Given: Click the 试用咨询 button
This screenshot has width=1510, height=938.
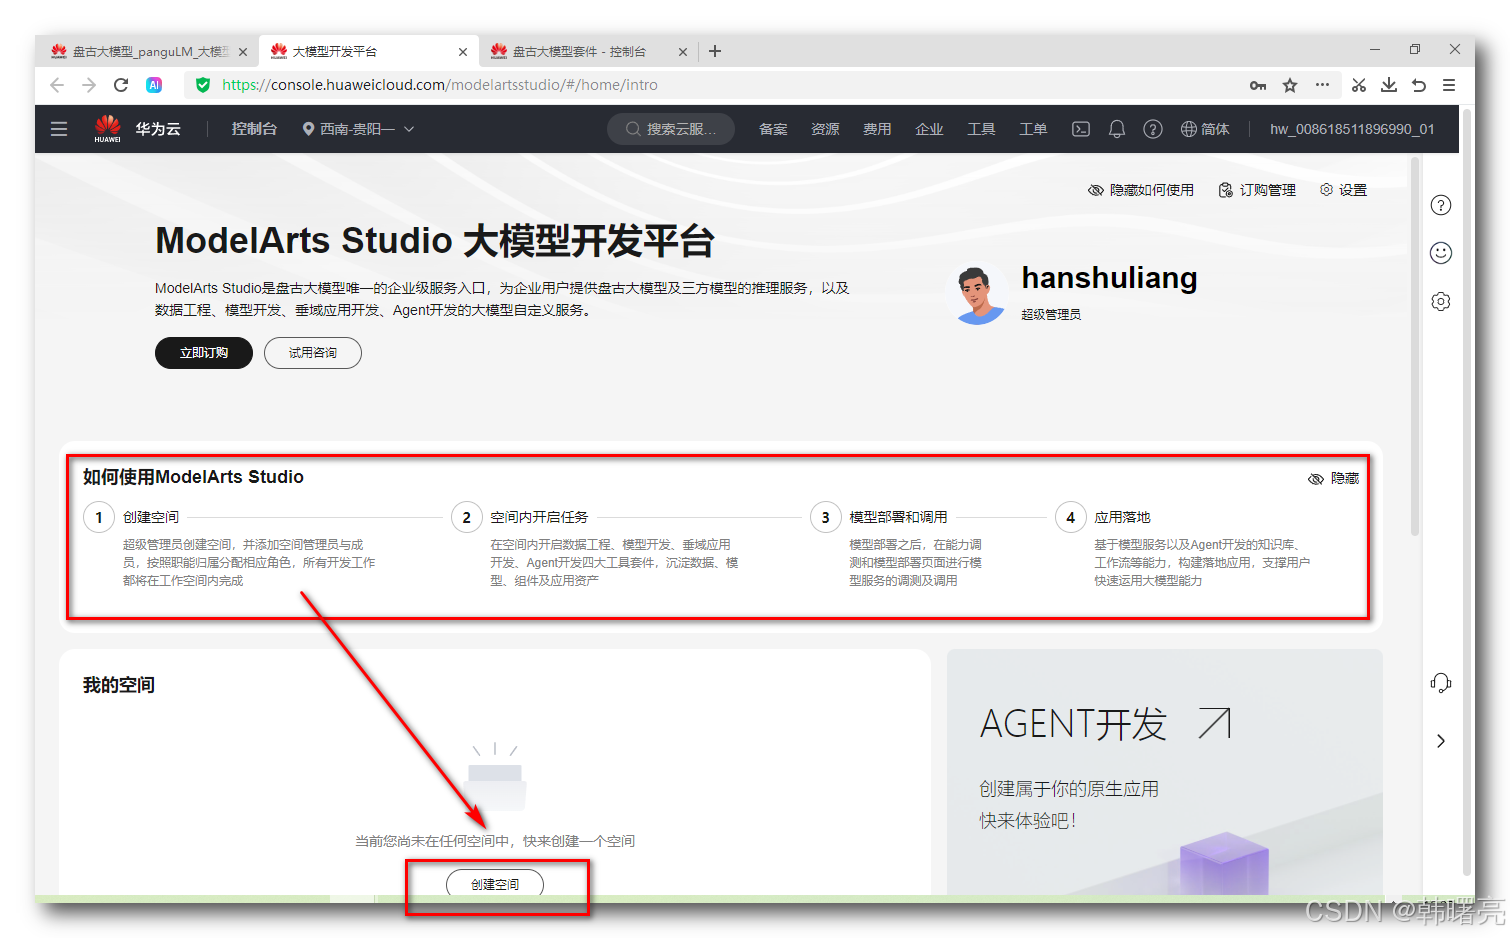Looking at the screenshot, I should [x=313, y=353].
